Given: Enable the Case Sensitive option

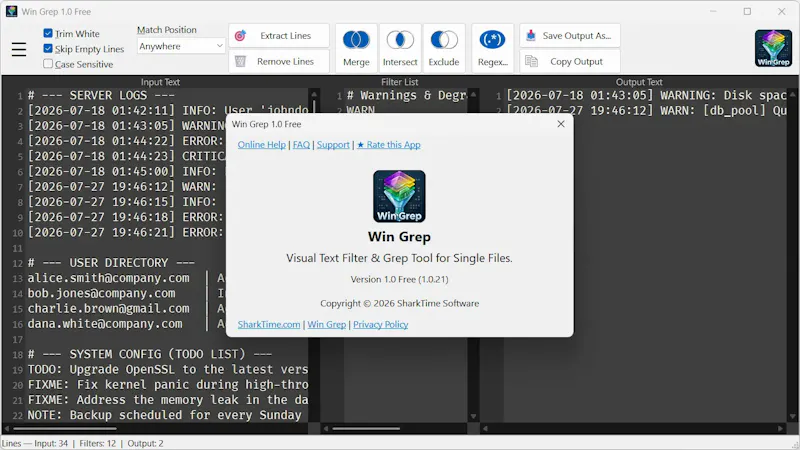Looking at the screenshot, I should [x=48, y=64].
